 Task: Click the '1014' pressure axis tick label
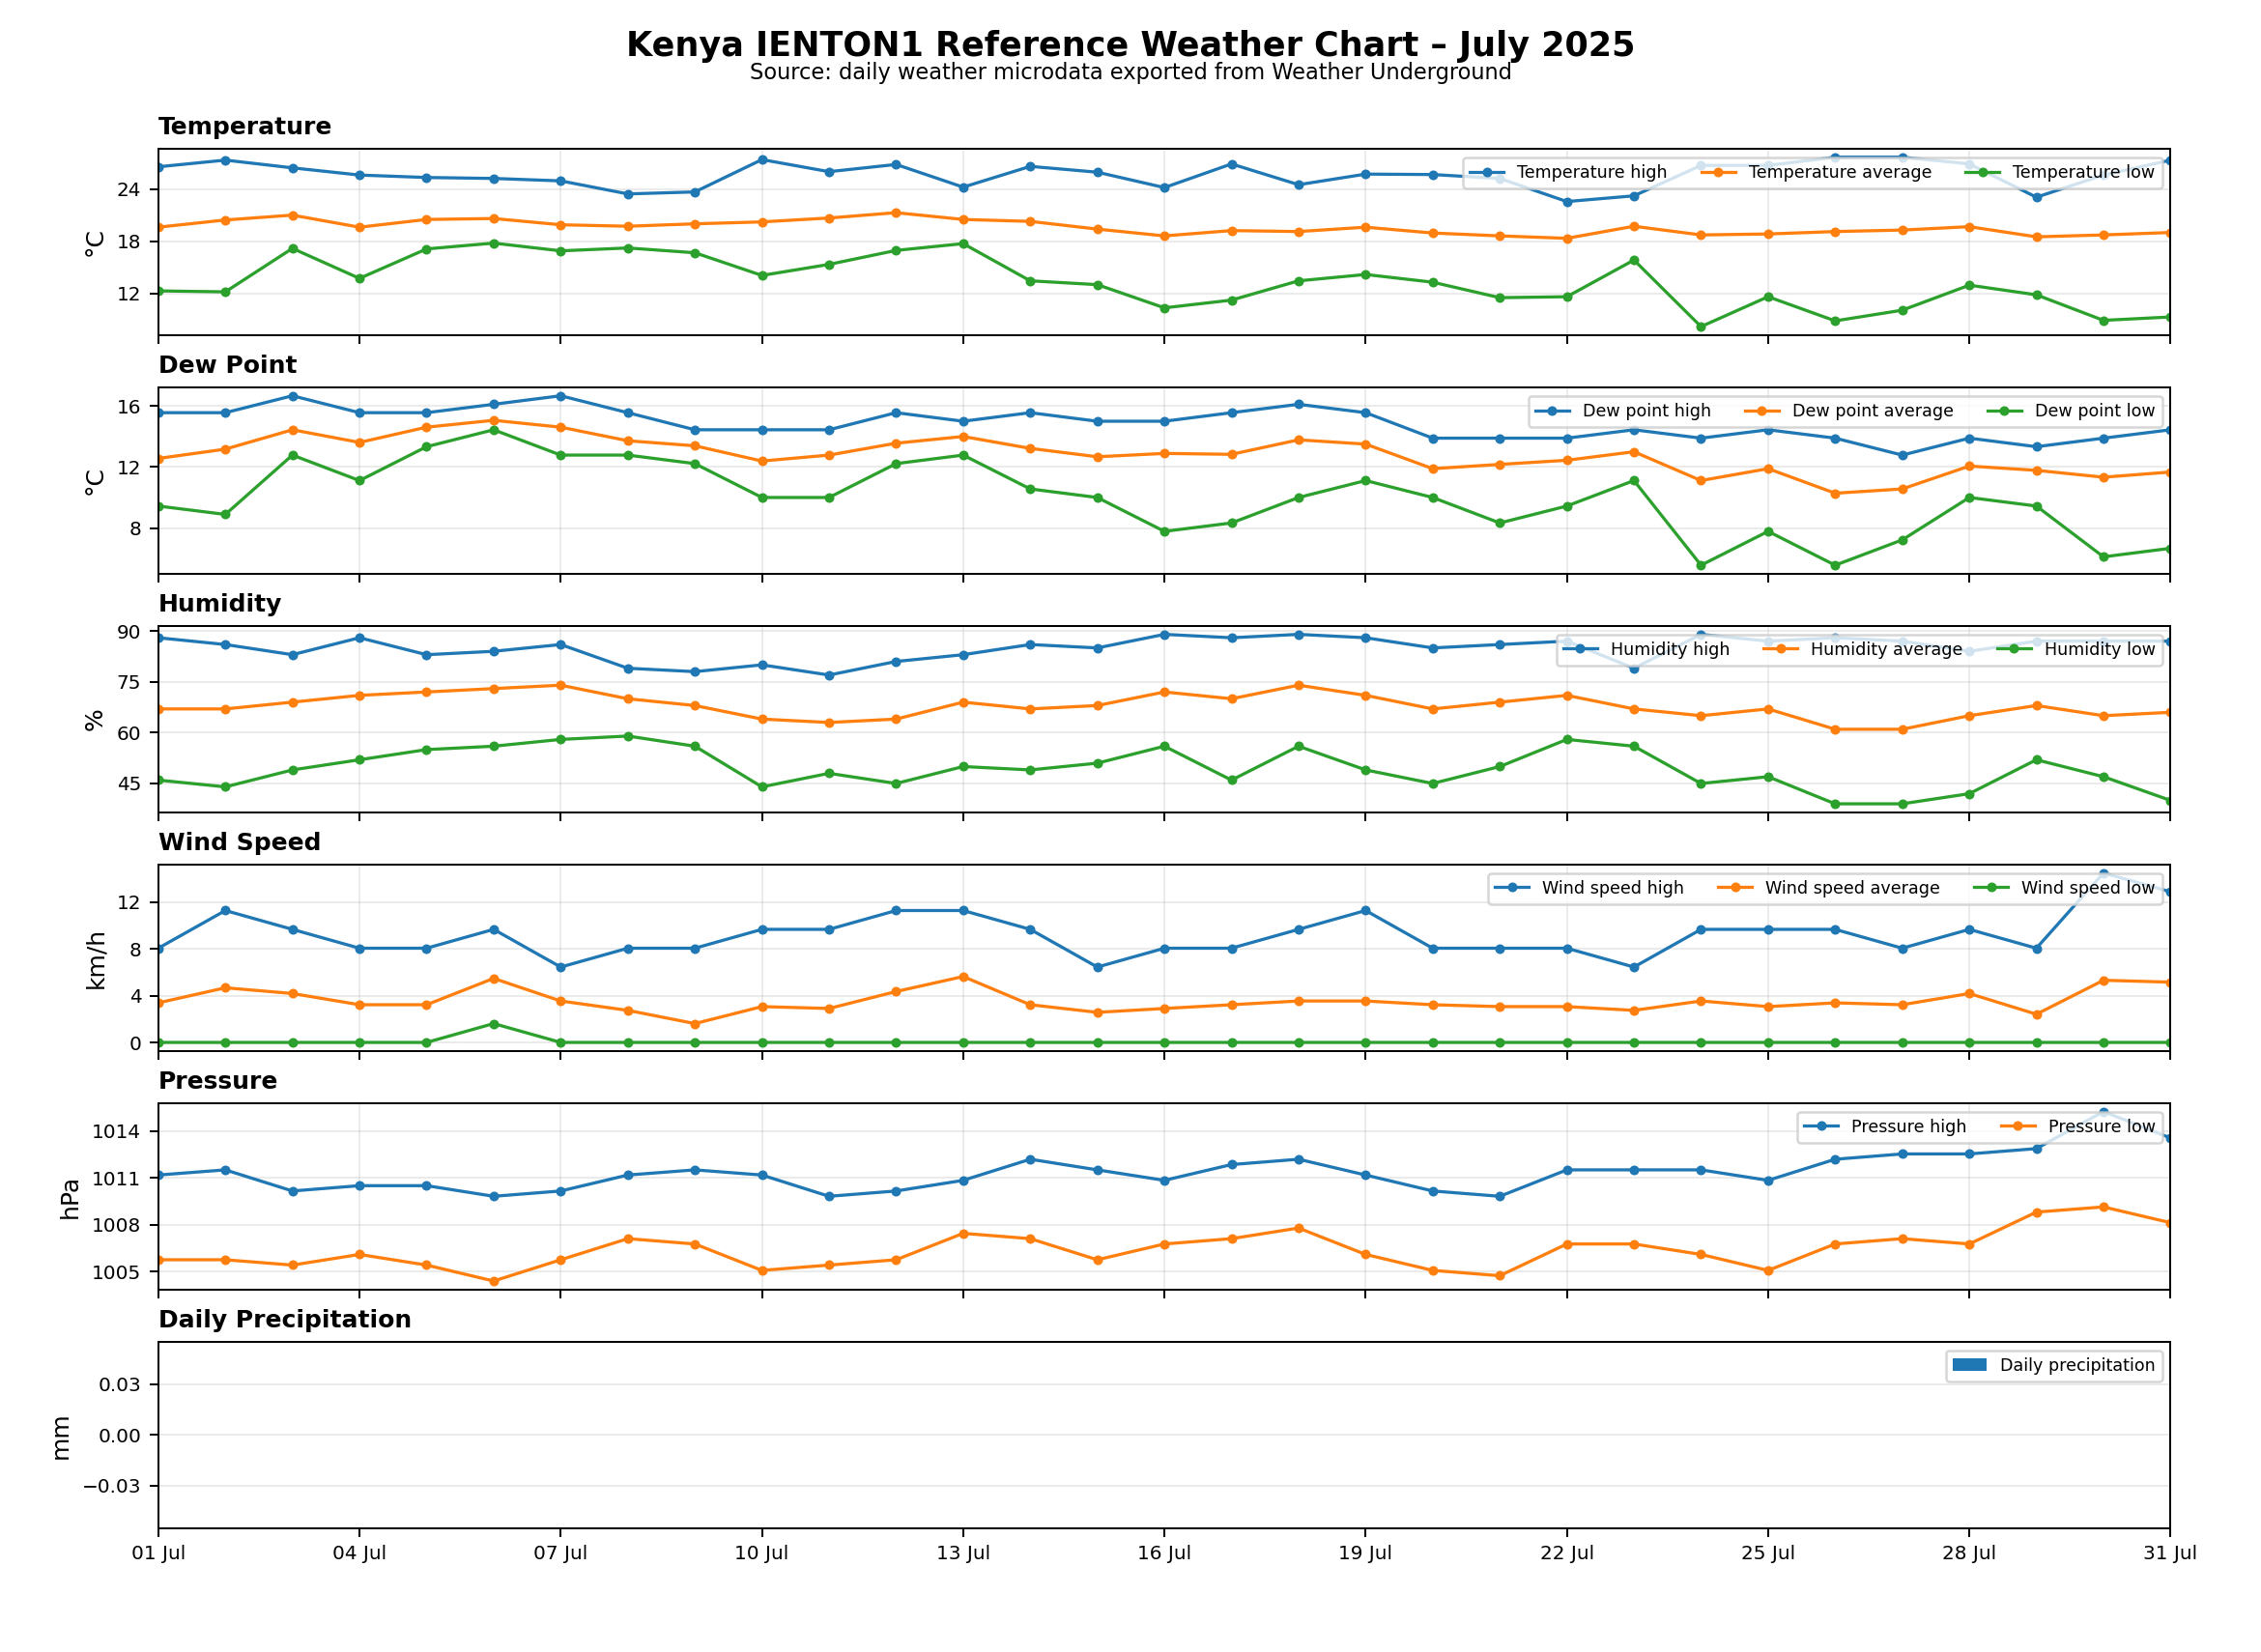pos(116,1132)
